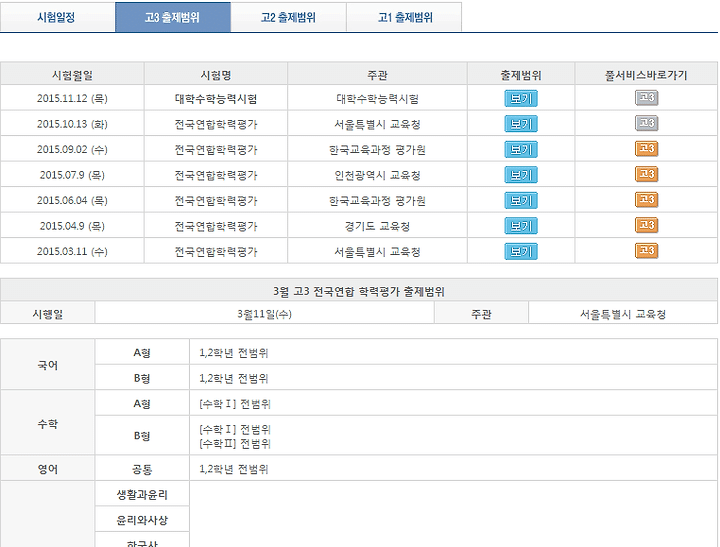Viewport: 720px width, 547px height.
Task: Open orange 고3 service icon for 2015.06.04
Action: pyautogui.click(x=647, y=200)
